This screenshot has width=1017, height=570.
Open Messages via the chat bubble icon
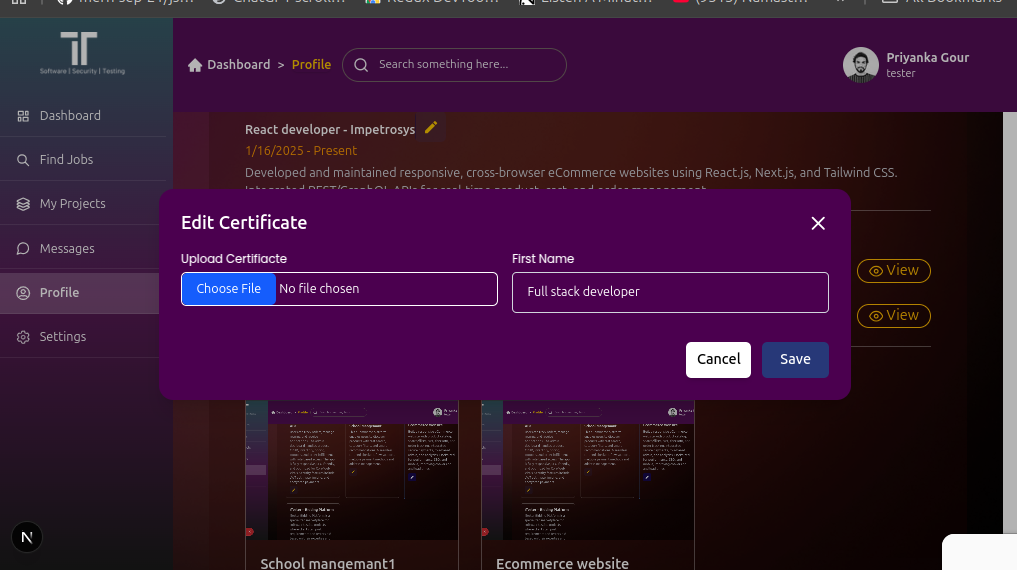[x=23, y=249]
